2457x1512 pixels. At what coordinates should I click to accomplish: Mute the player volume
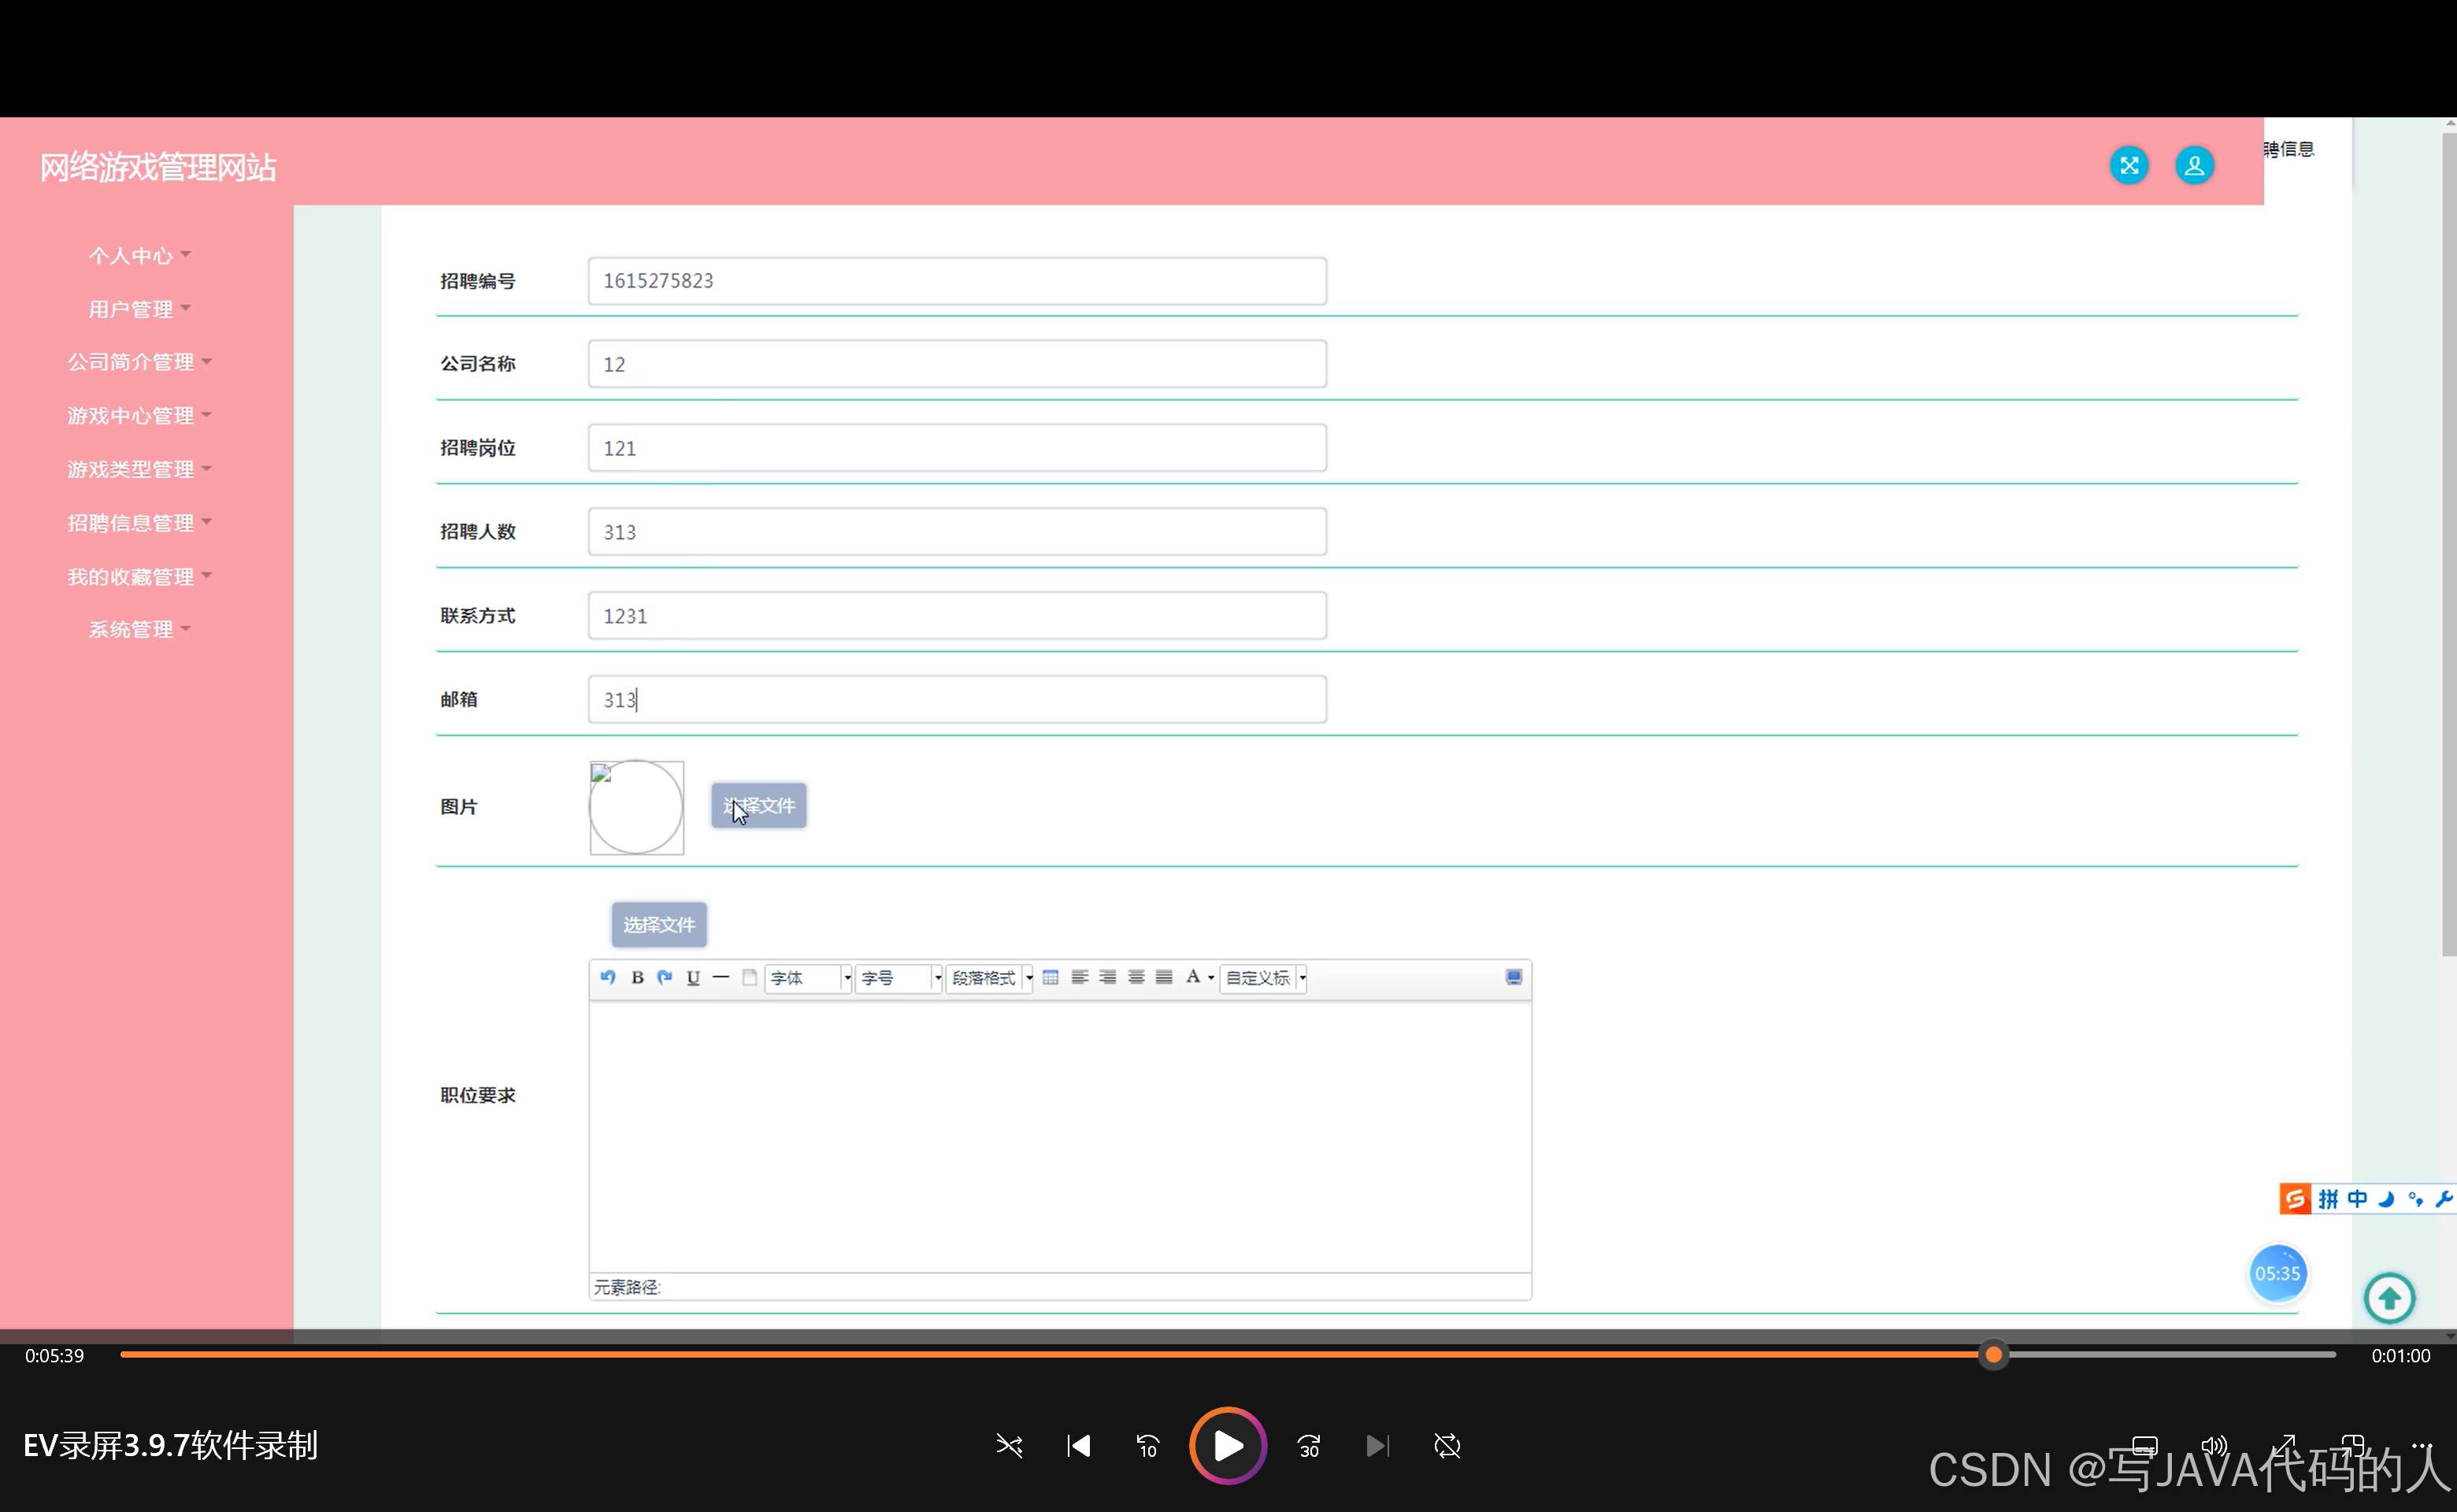click(2214, 1446)
